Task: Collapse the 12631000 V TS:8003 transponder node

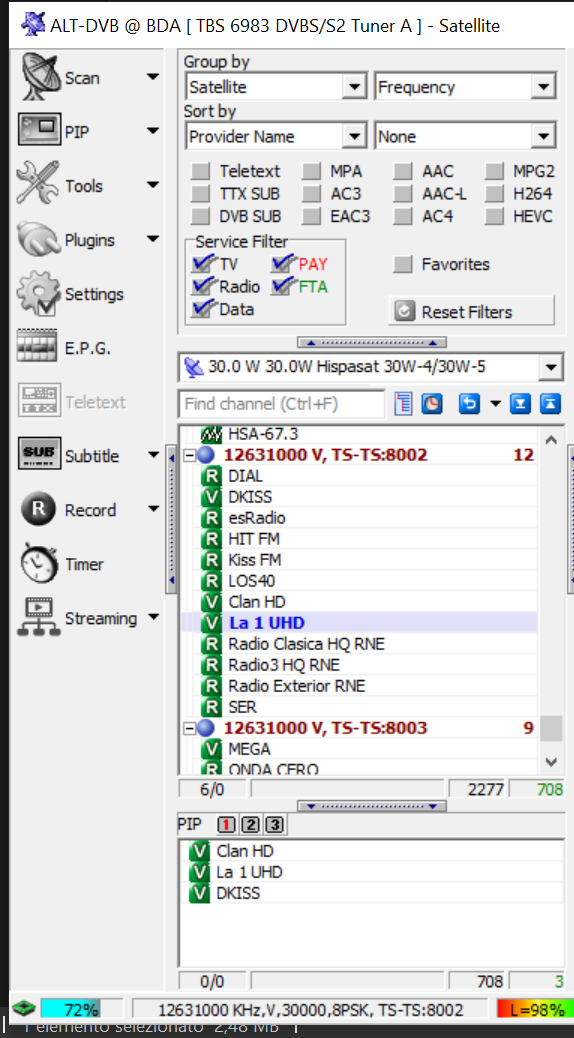Action: pyautogui.click(x=189, y=728)
